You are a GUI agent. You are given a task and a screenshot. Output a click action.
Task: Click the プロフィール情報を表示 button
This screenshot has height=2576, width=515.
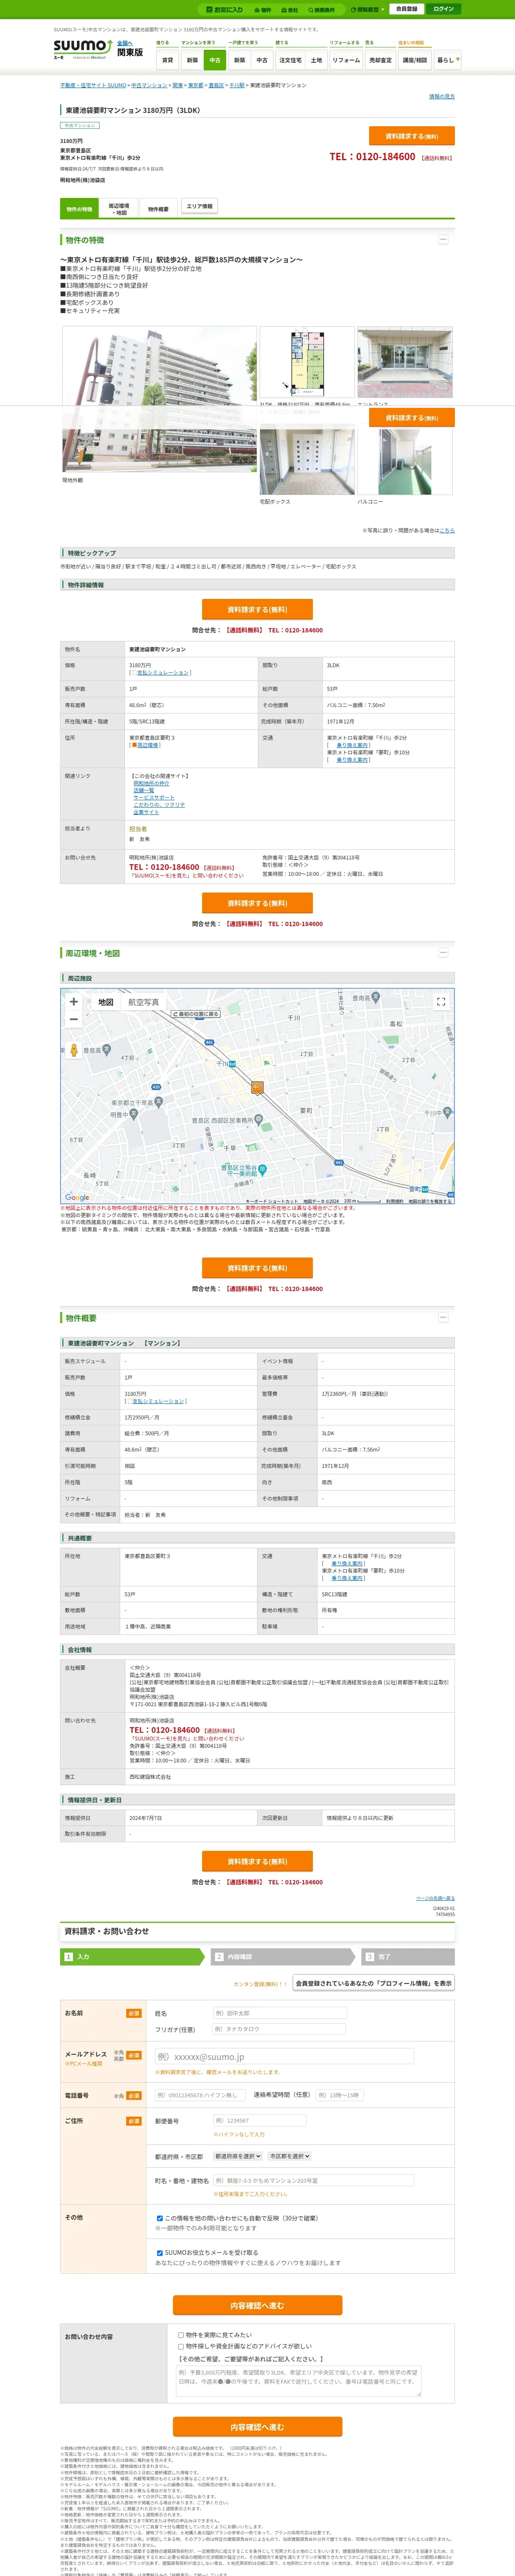tap(374, 1983)
